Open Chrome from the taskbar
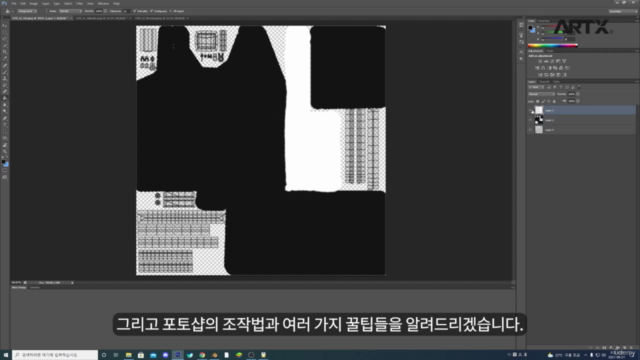The width and height of the screenshot is (640, 360). click(x=202, y=355)
